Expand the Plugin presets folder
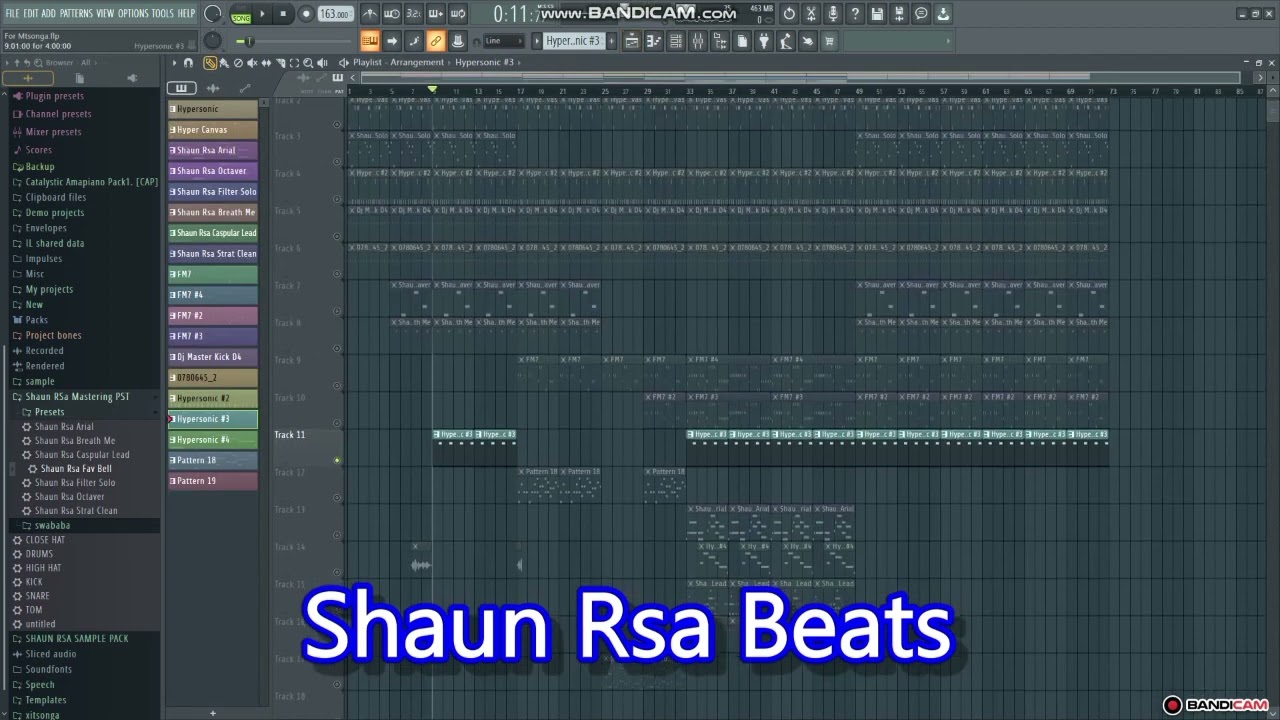 coord(54,96)
